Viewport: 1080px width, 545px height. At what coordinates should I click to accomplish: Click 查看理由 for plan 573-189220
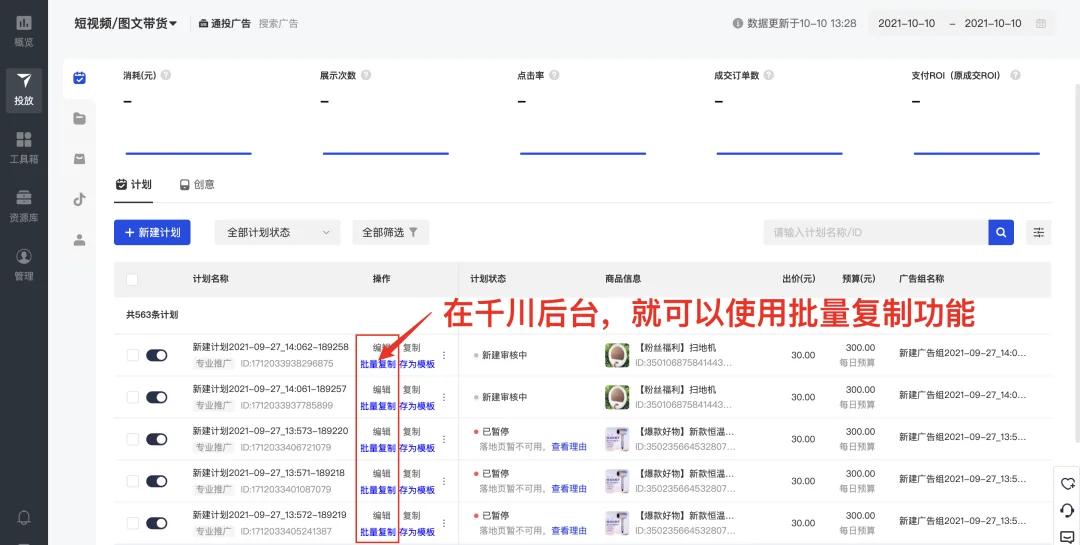[569, 446]
